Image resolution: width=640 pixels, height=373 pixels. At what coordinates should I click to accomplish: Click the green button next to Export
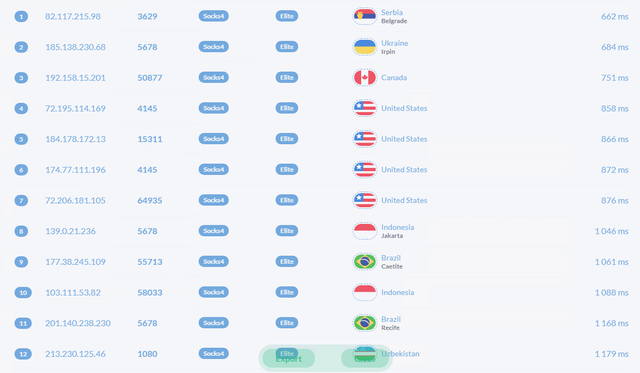point(364,359)
